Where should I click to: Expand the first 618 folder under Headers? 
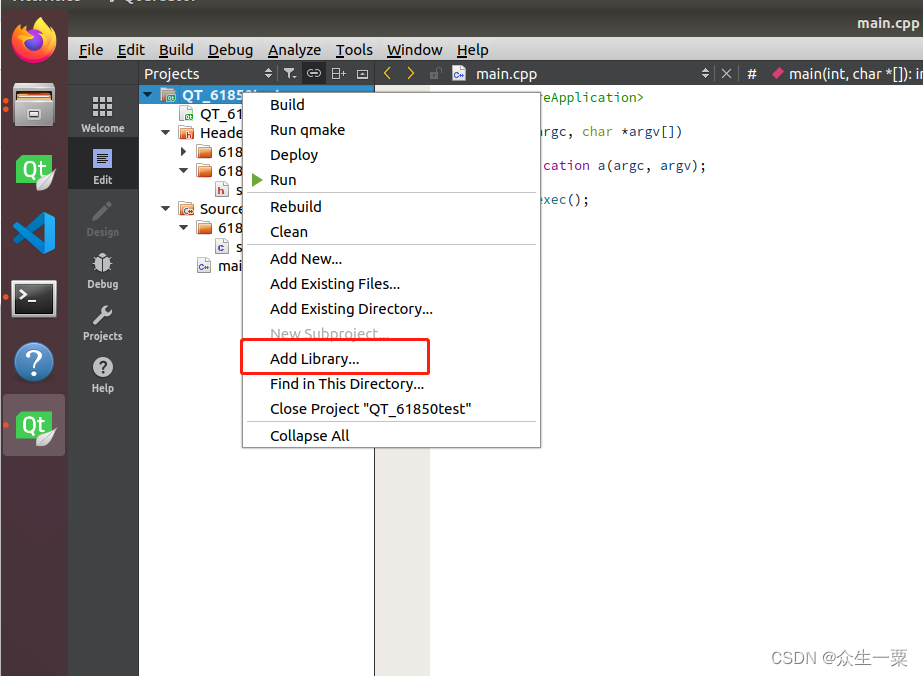click(x=184, y=152)
